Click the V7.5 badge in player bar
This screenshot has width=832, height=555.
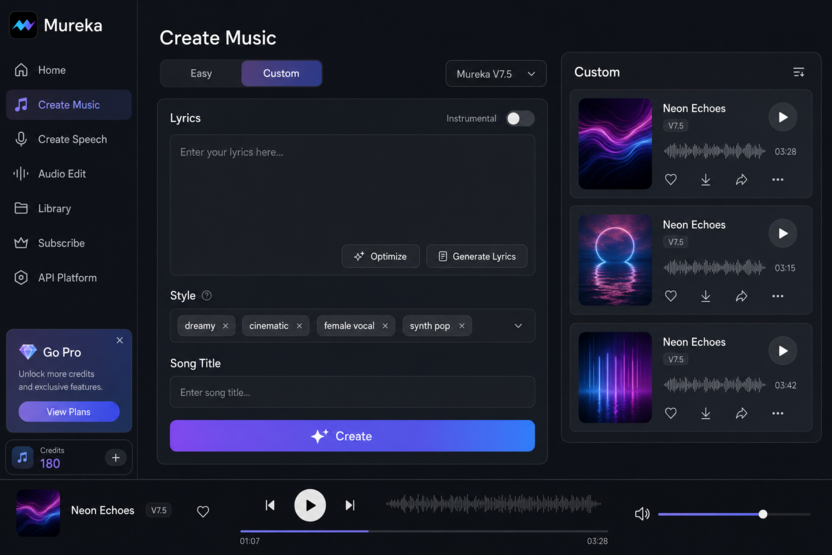tap(159, 510)
